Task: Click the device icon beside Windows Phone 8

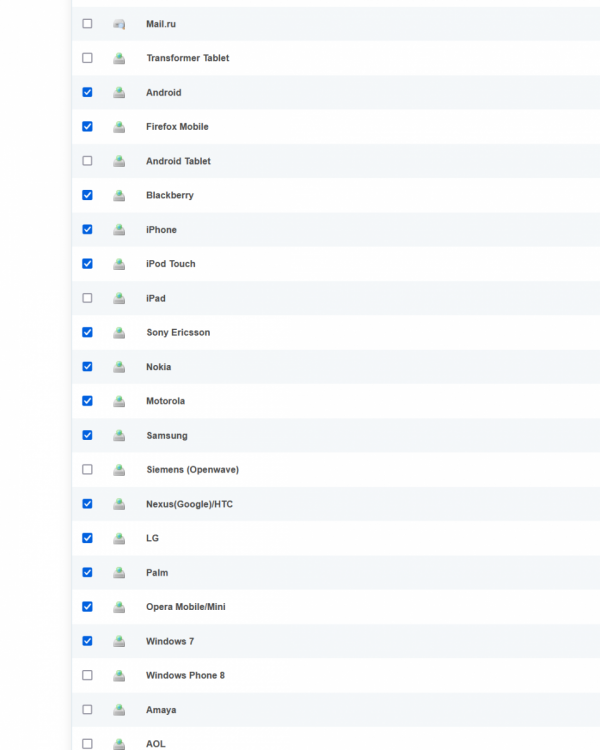Action: [119, 676]
